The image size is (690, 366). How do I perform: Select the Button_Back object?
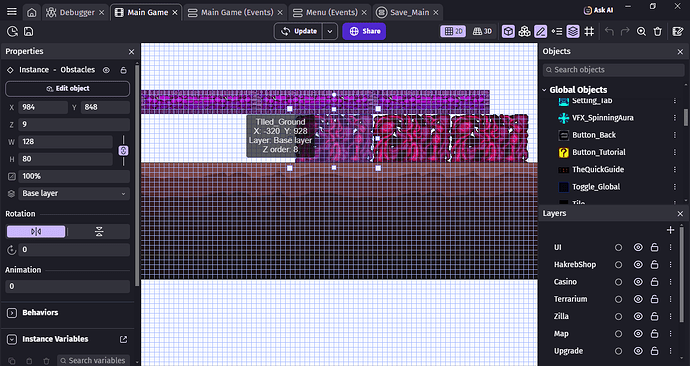[x=594, y=135]
